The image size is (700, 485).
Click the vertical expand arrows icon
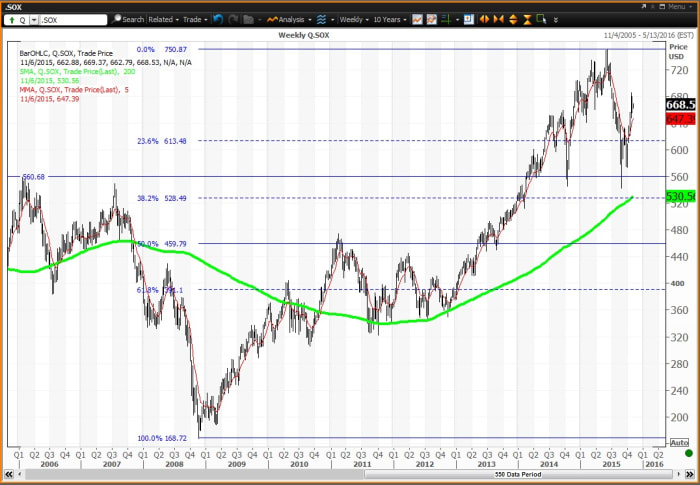click(512, 19)
